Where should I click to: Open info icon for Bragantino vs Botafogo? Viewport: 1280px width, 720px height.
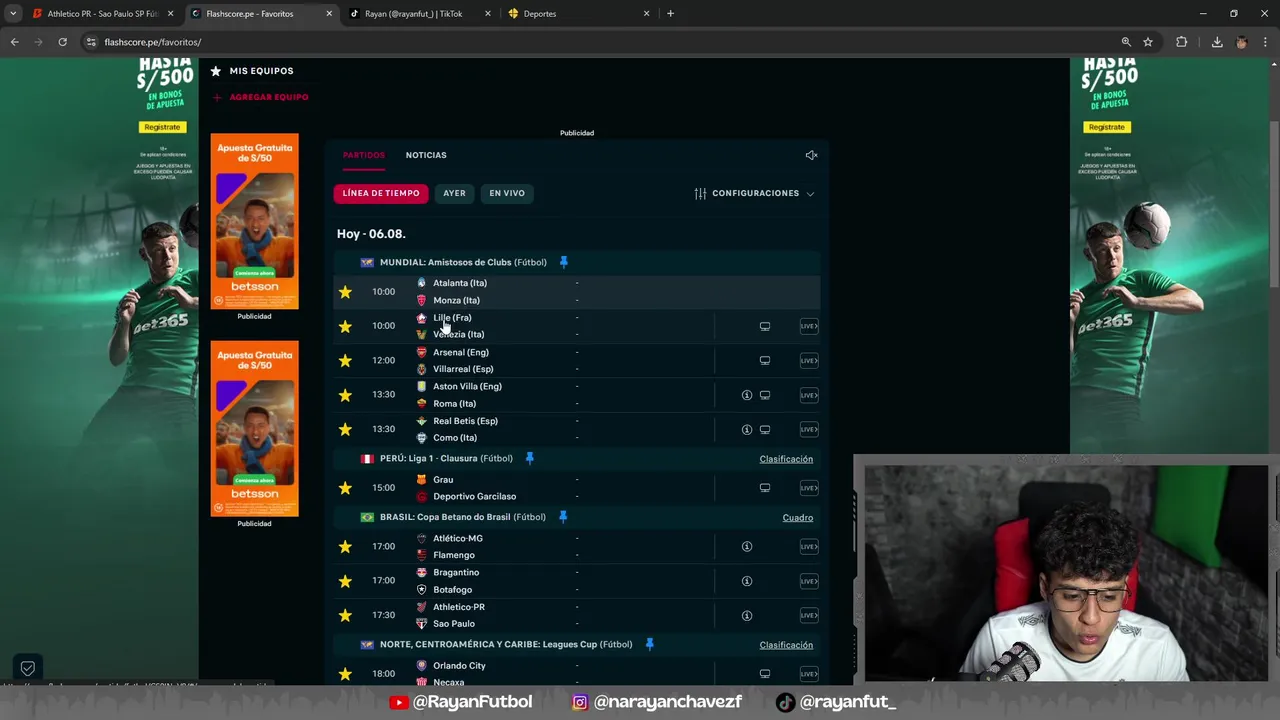pyautogui.click(x=747, y=581)
